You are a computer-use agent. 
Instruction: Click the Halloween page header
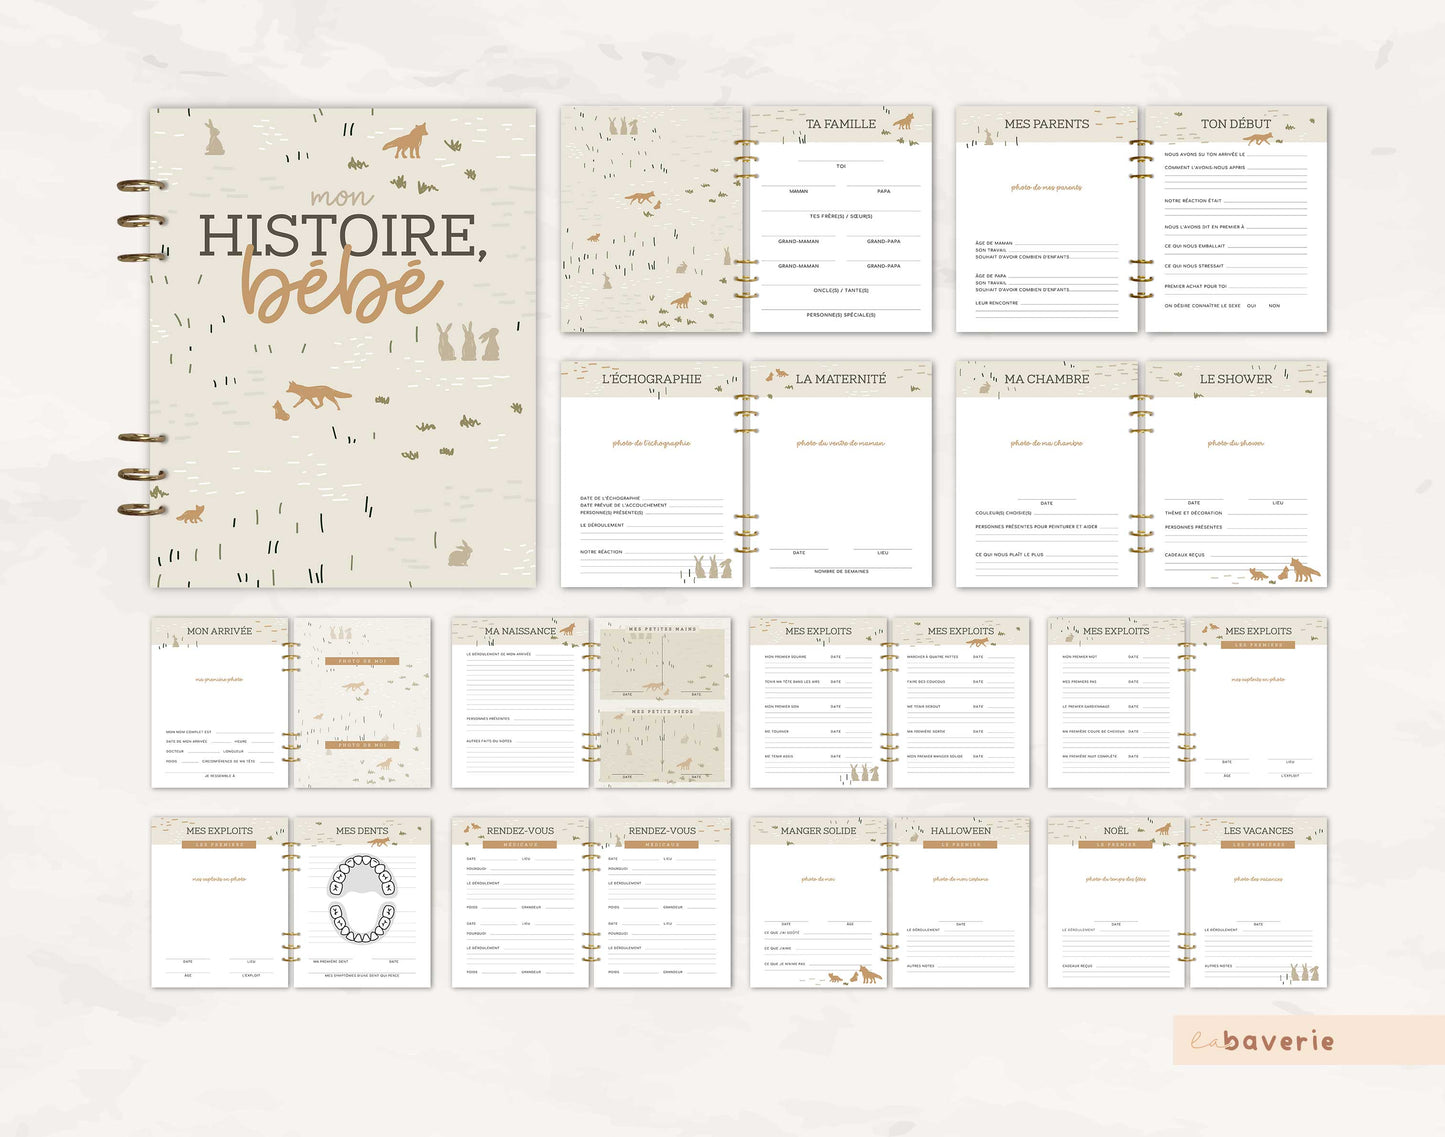pyautogui.click(x=960, y=831)
